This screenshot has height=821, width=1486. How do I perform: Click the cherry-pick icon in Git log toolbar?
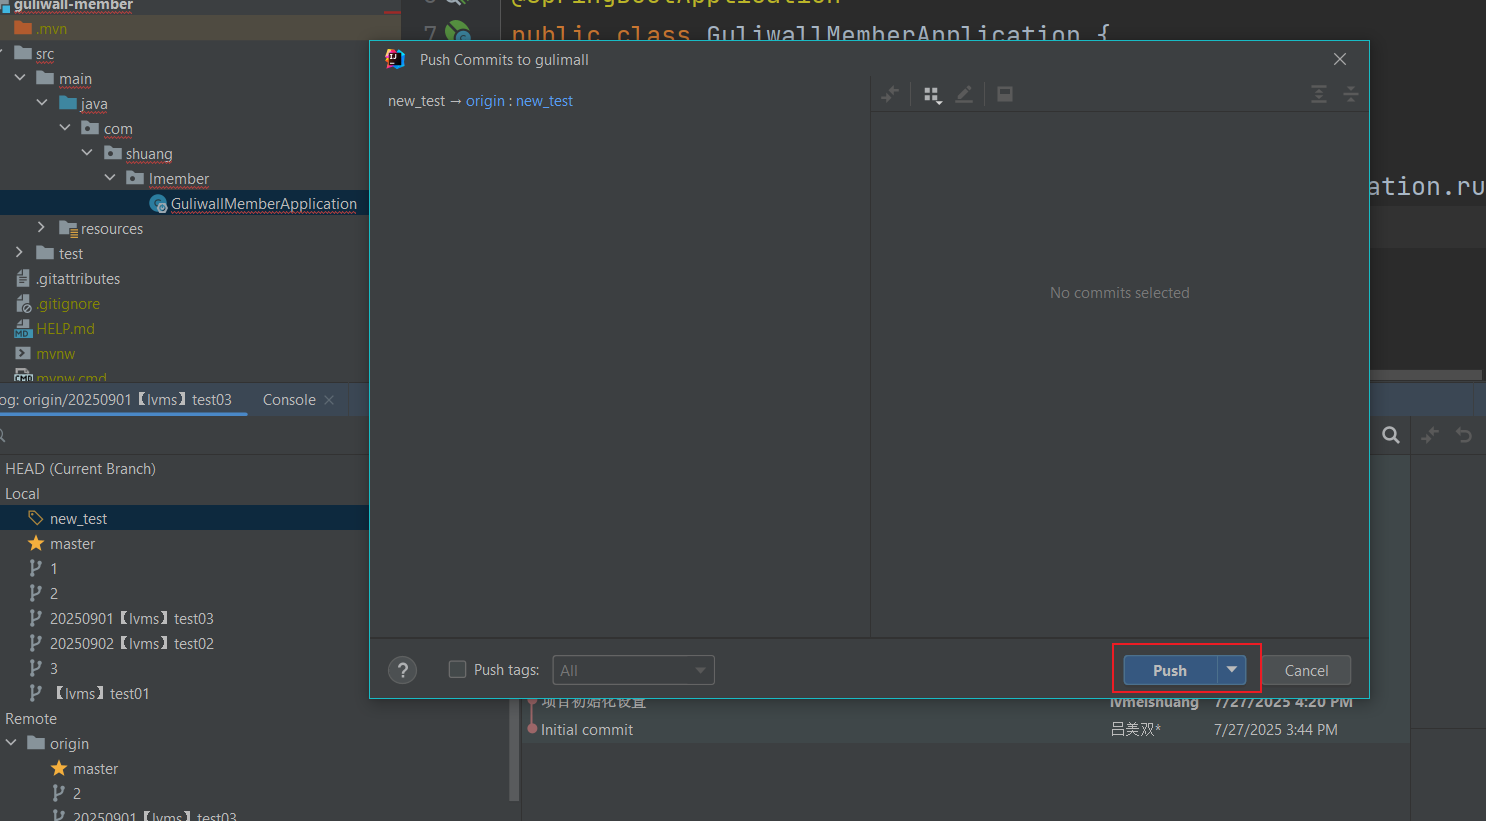(1430, 435)
